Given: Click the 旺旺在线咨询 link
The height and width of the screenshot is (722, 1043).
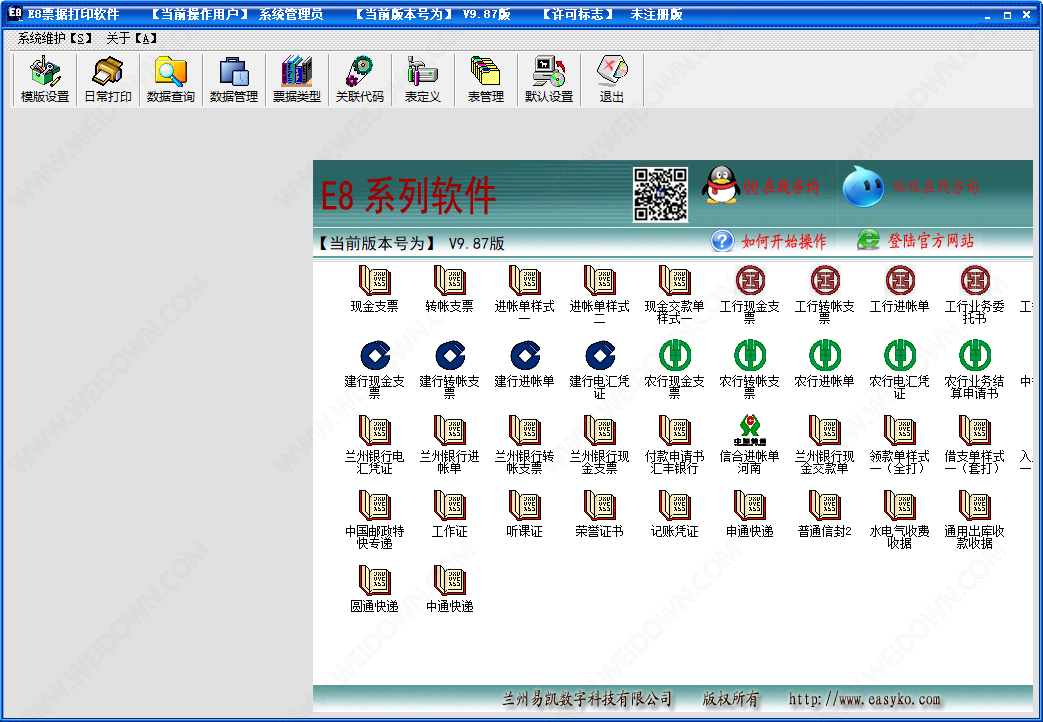Looking at the screenshot, I should (911, 186).
